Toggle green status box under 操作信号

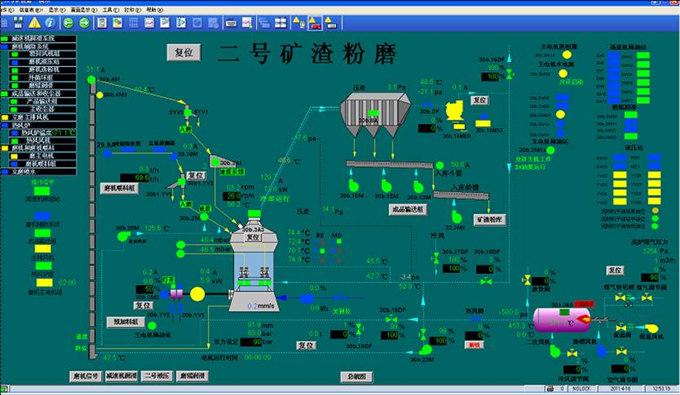pyautogui.click(x=42, y=191)
